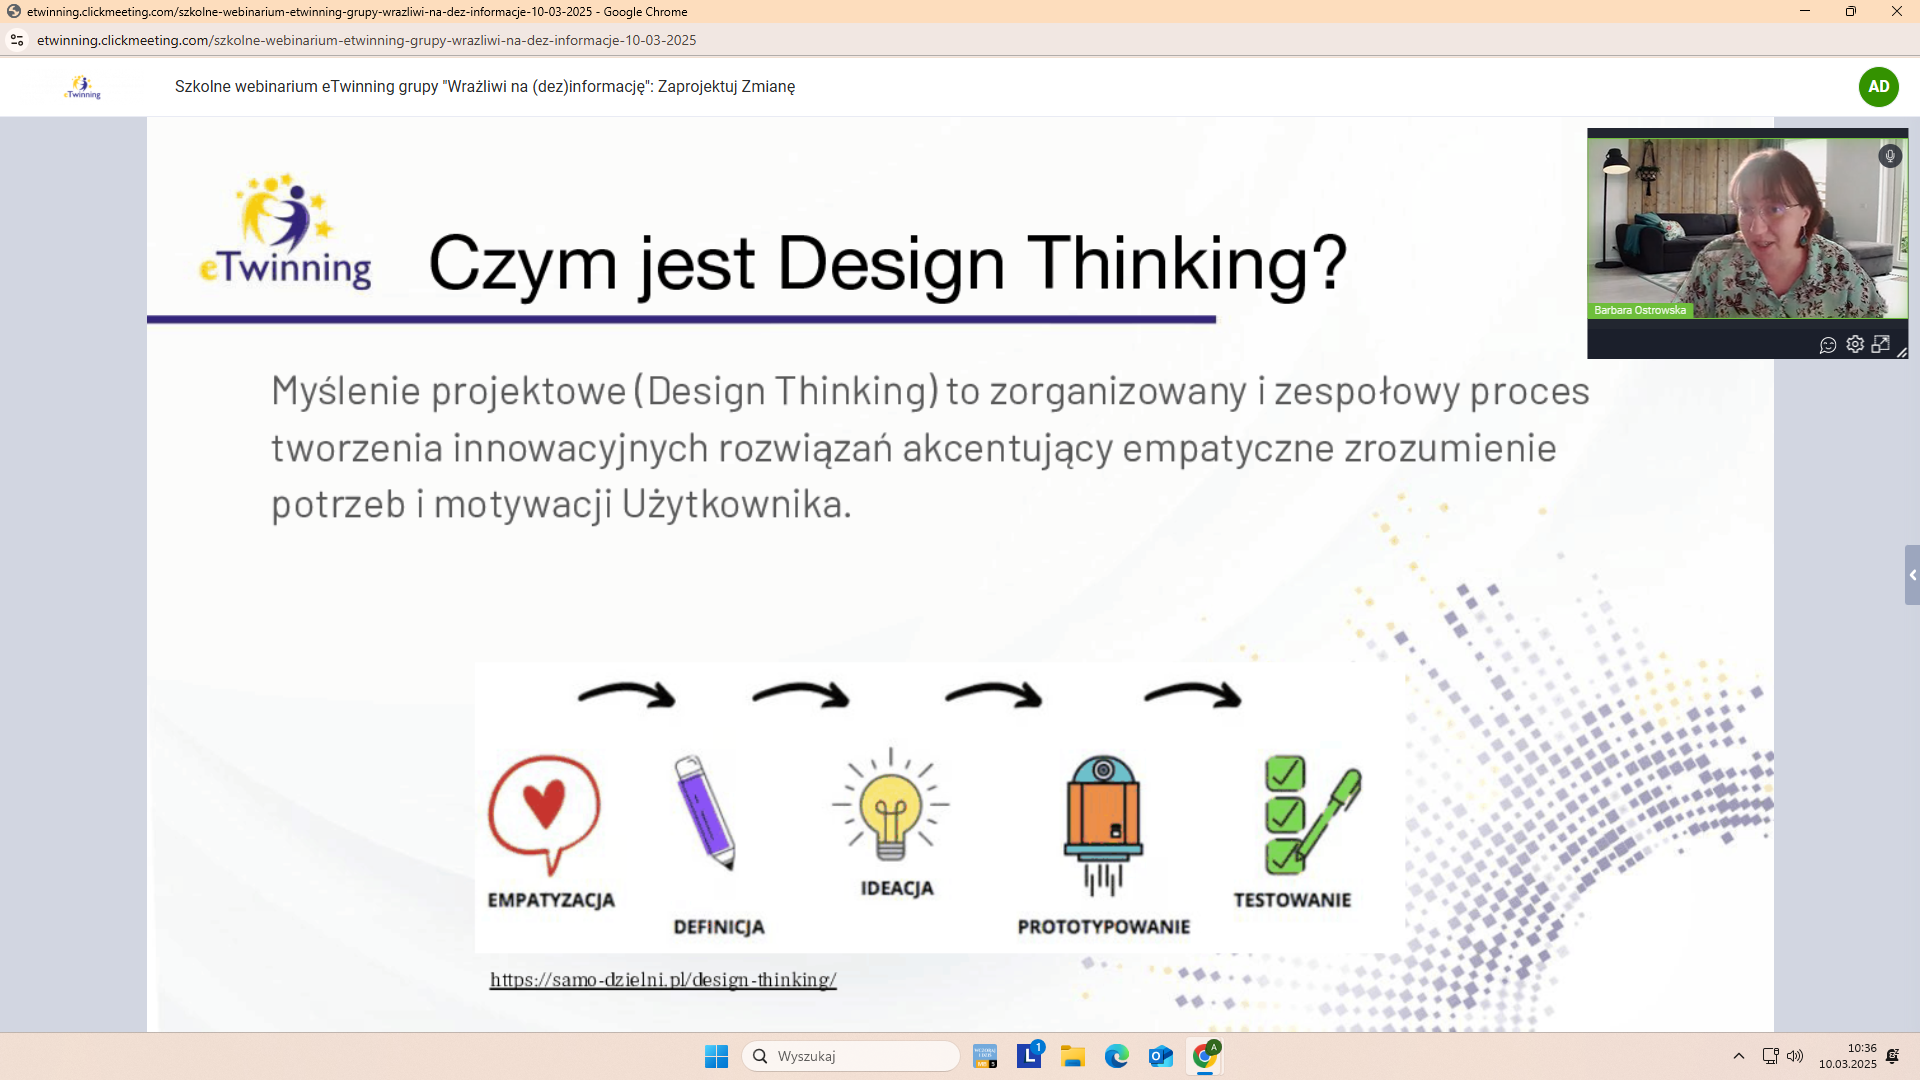Open site information icon in address bar

point(17,40)
